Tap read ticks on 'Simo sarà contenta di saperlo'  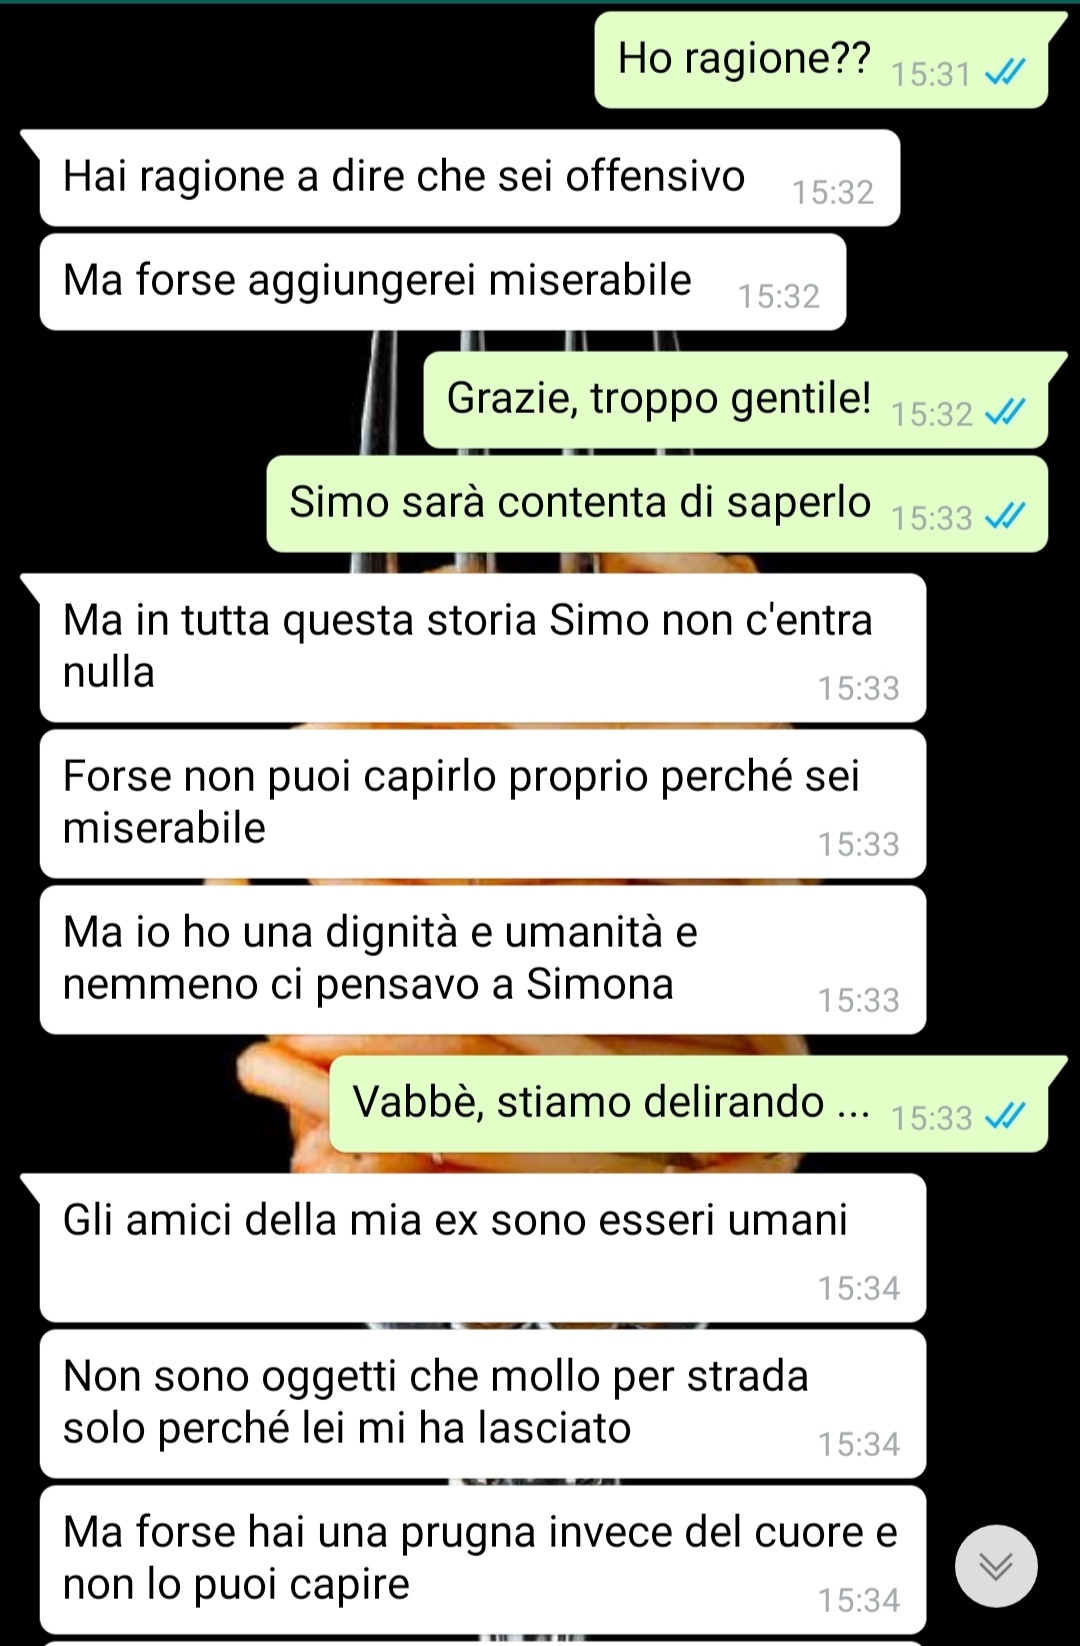pyautogui.click(x=1005, y=517)
